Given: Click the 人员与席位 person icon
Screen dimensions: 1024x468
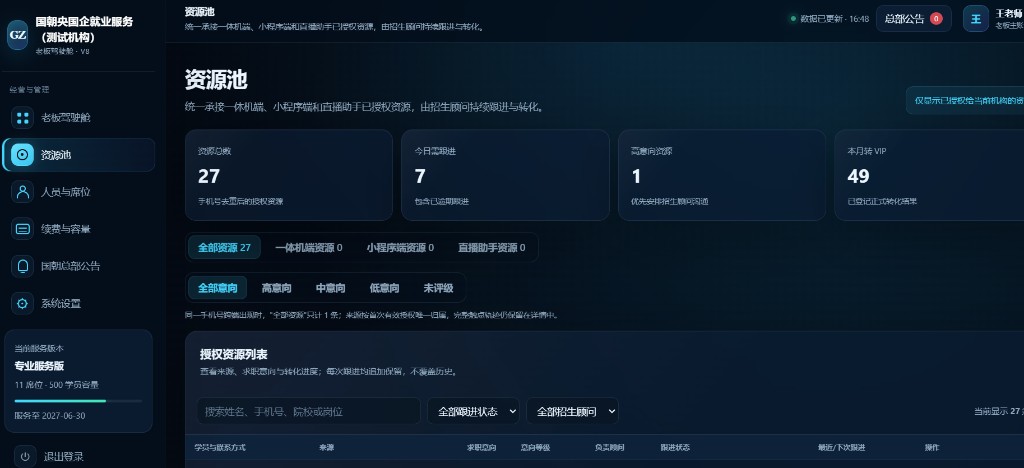Looking at the screenshot, I should (23, 192).
